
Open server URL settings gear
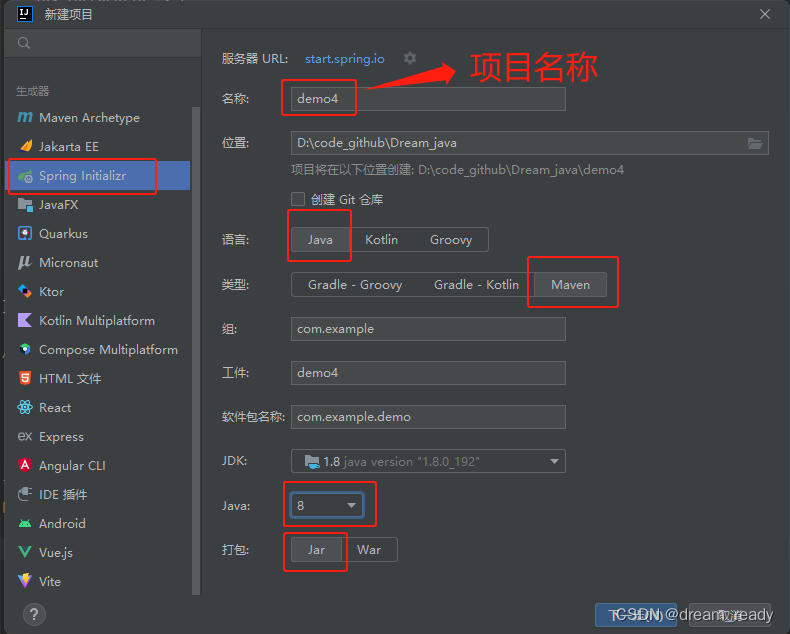tap(410, 58)
